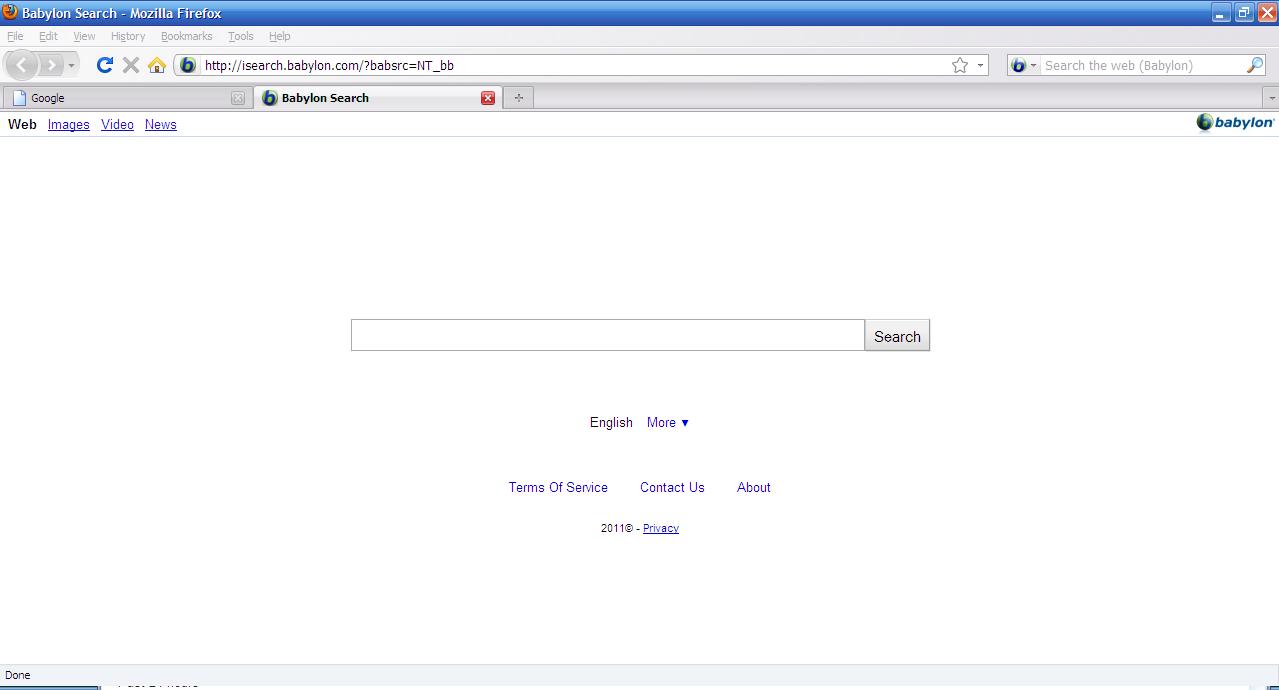Click the Forward navigation arrow
1279x690 pixels.
click(51, 65)
